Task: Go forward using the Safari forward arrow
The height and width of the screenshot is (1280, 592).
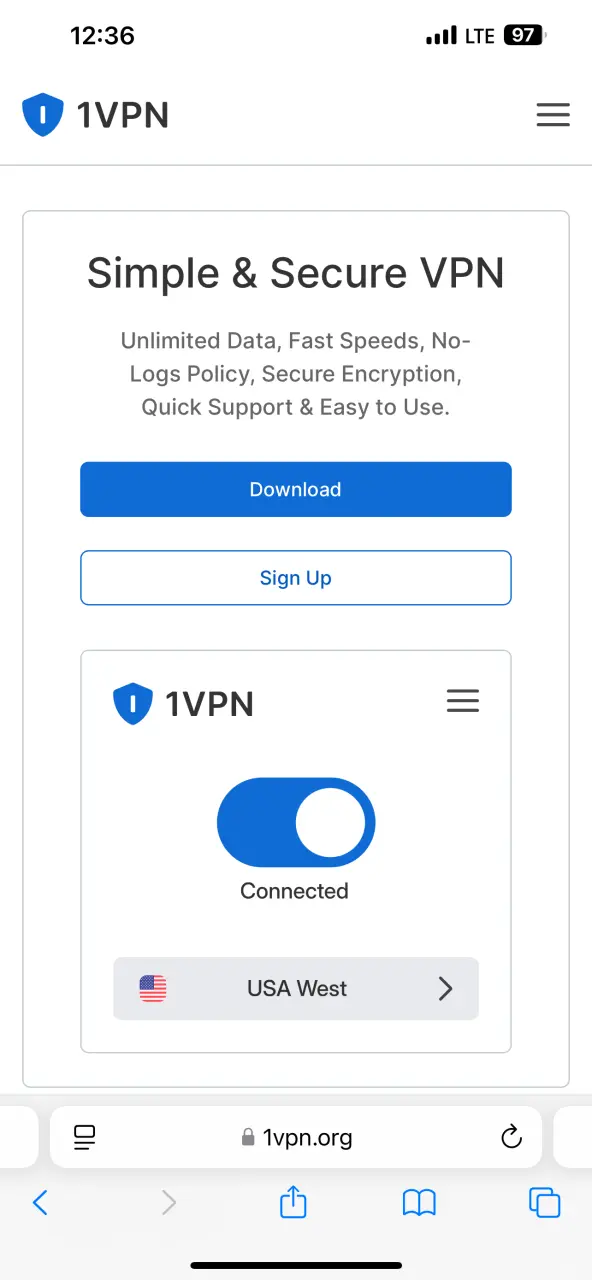Action: click(x=168, y=1202)
